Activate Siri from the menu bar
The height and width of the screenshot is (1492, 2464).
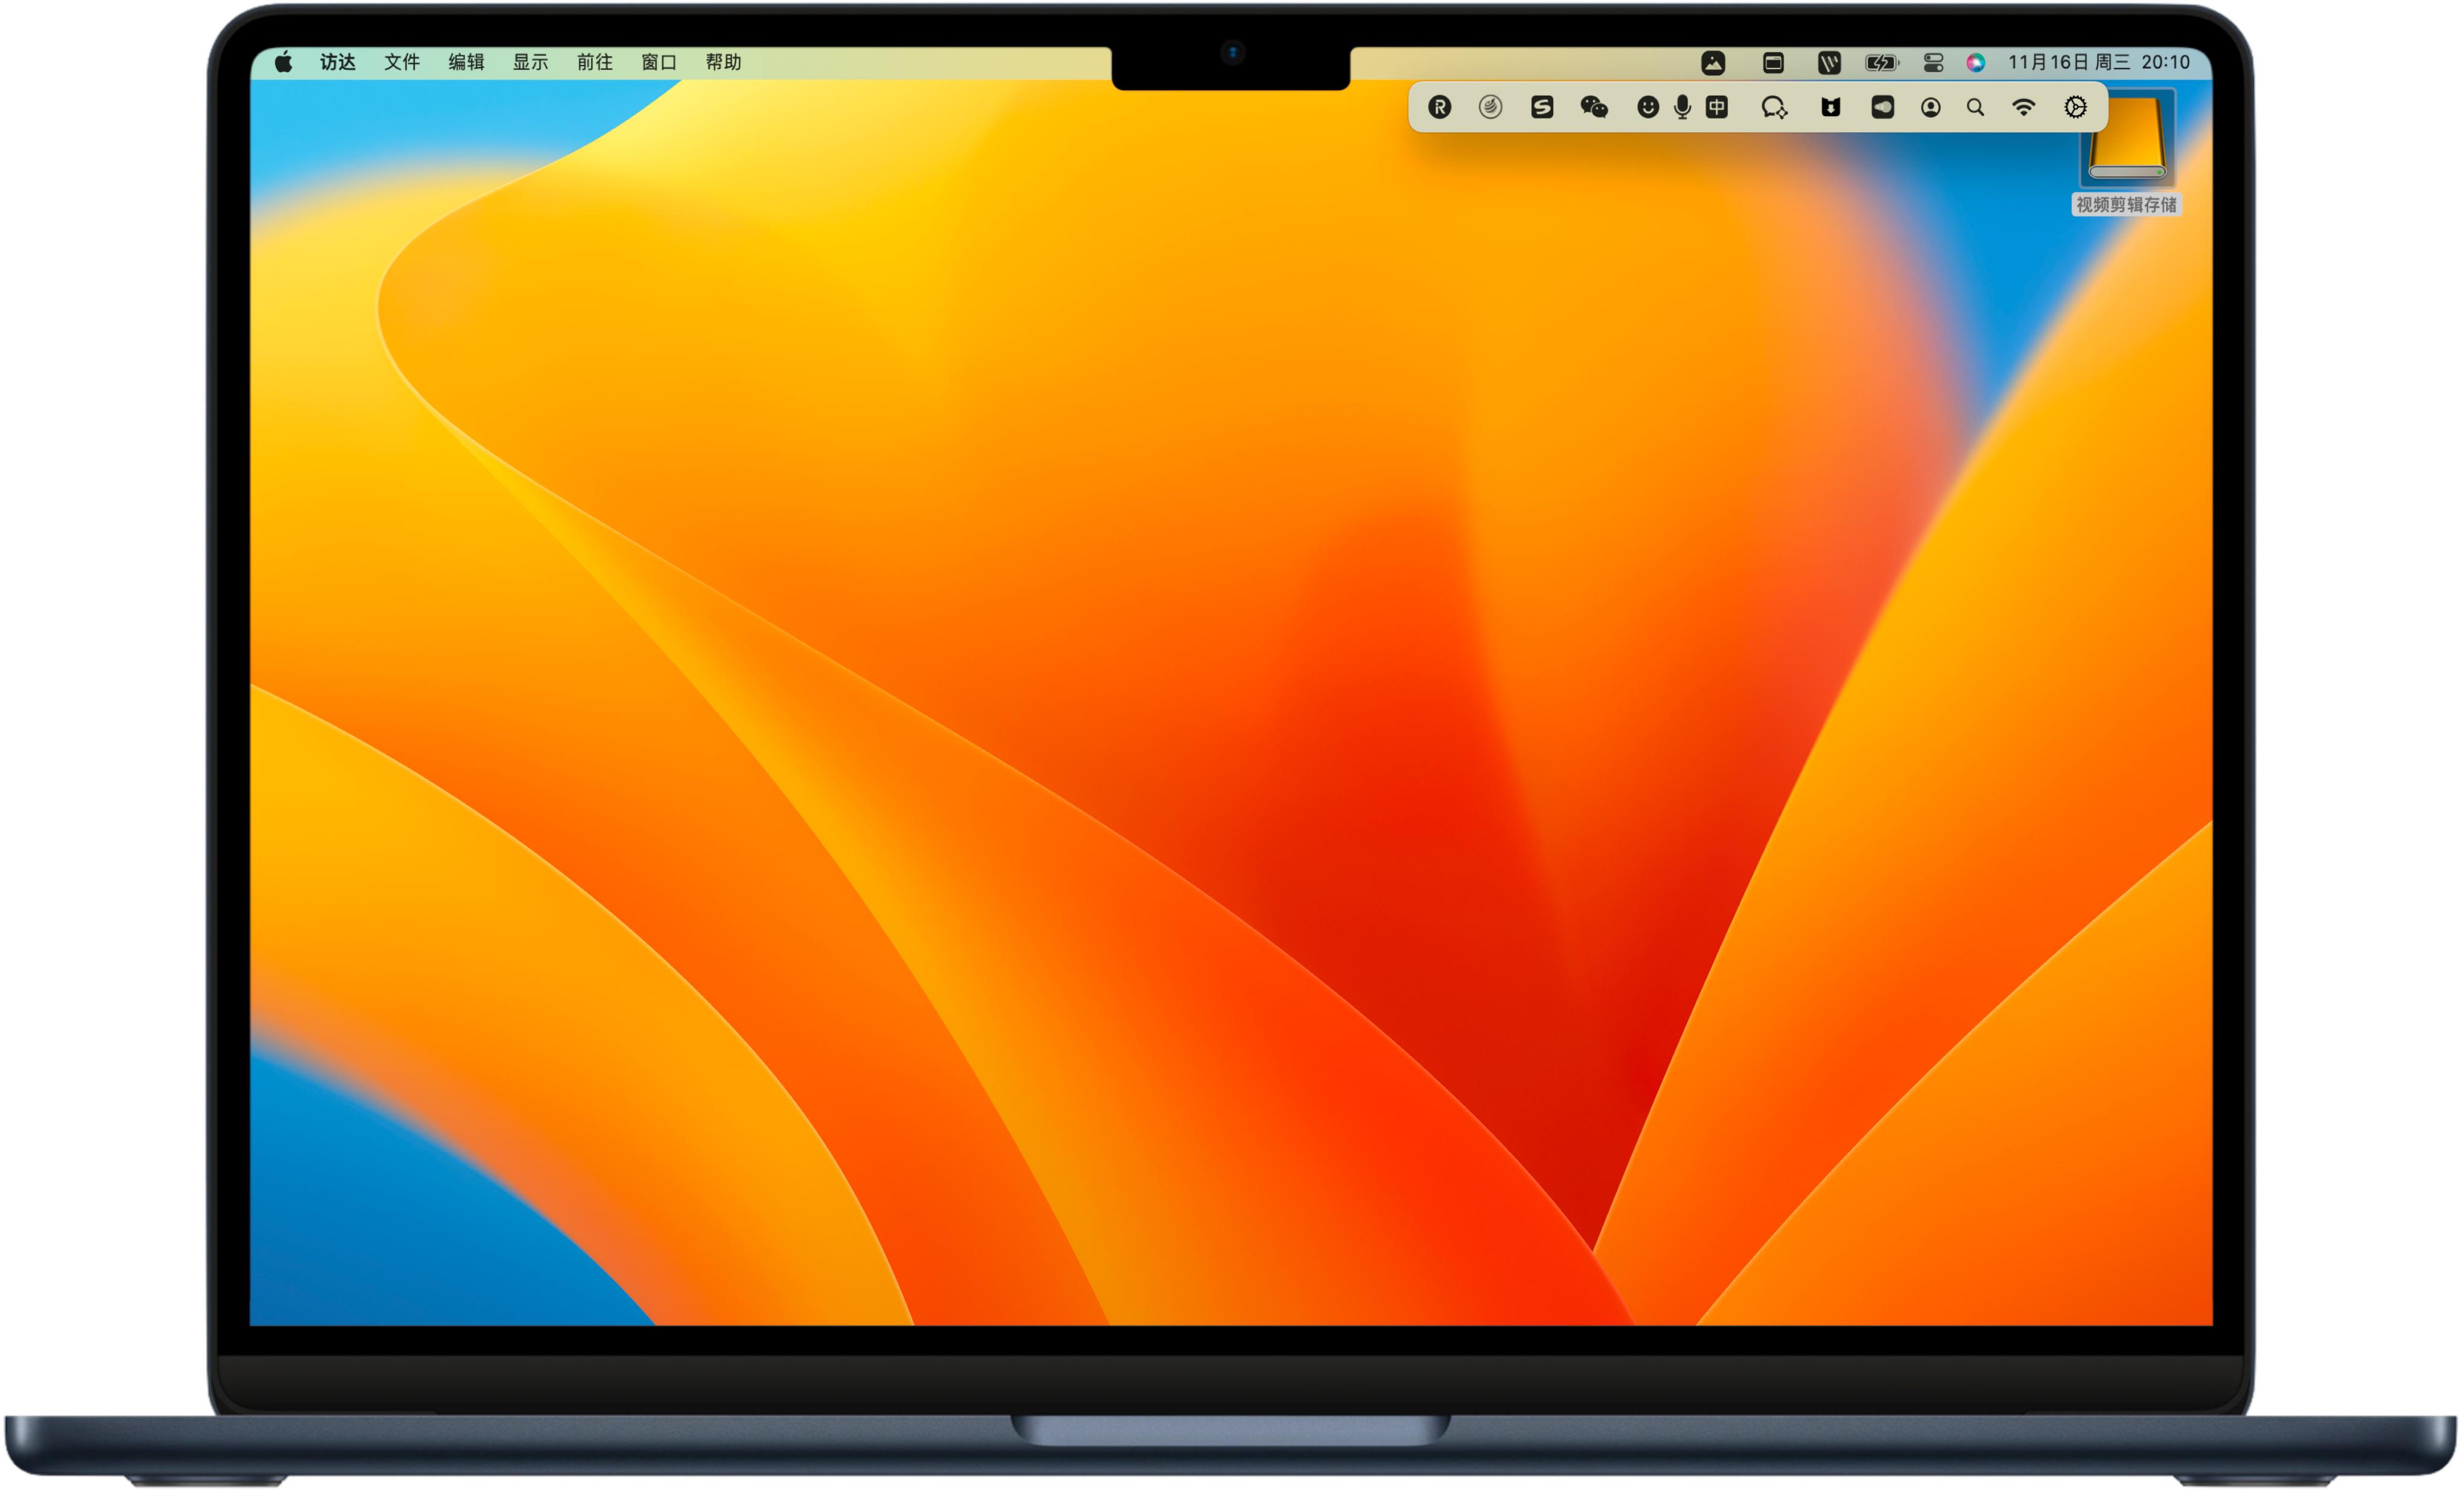coord(1975,63)
